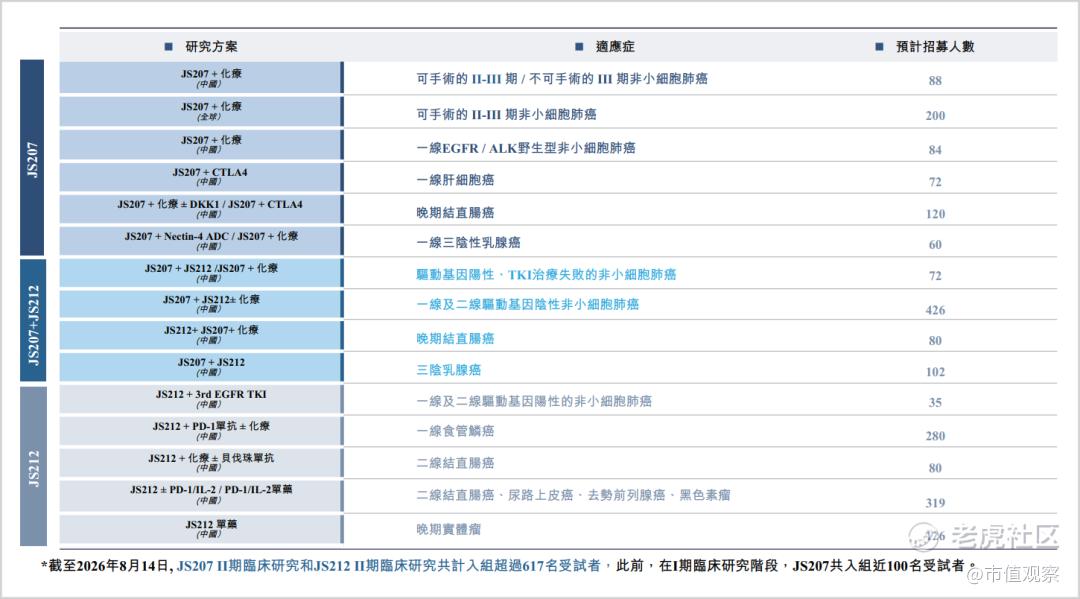
Task: Click the JS207 + 化療 (全球) cell
Action: pyautogui.click(x=201, y=112)
